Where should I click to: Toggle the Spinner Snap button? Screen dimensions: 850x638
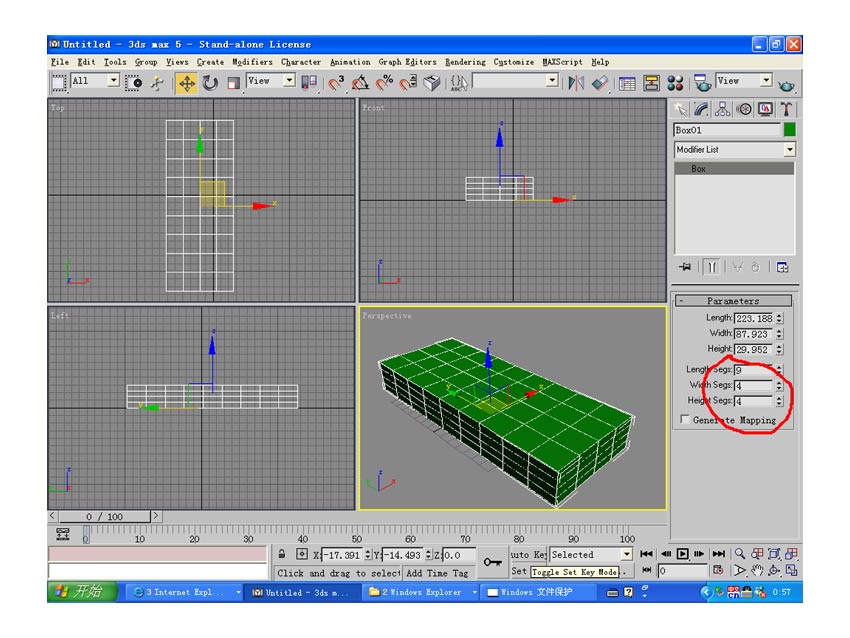coord(408,83)
